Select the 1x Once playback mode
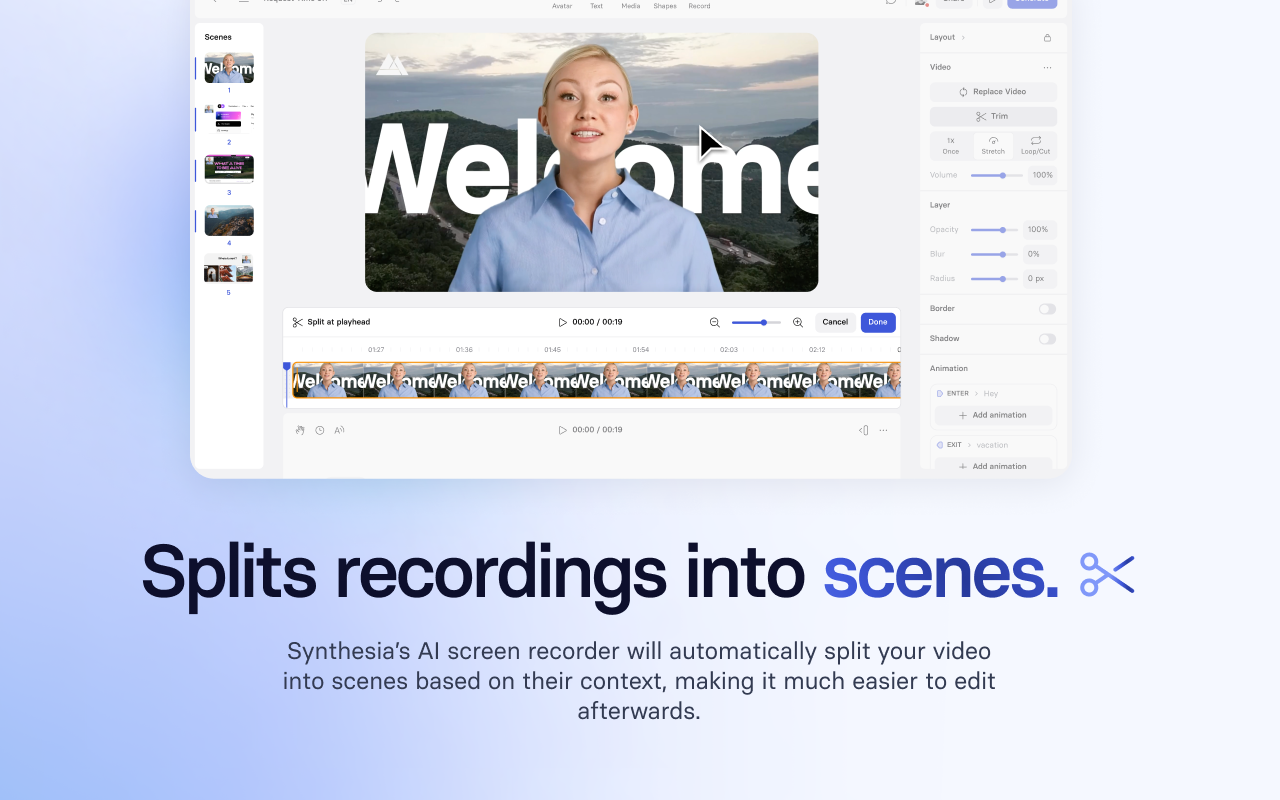Image resolution: width=1280 pixels, height=800 pixels. (951, 146)
